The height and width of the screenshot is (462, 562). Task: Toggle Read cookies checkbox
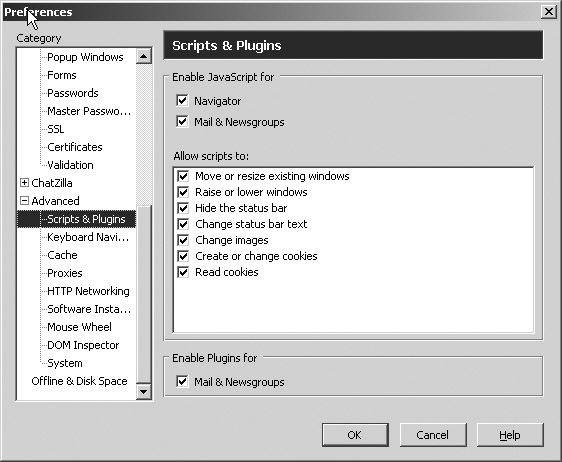click(183, 272)
